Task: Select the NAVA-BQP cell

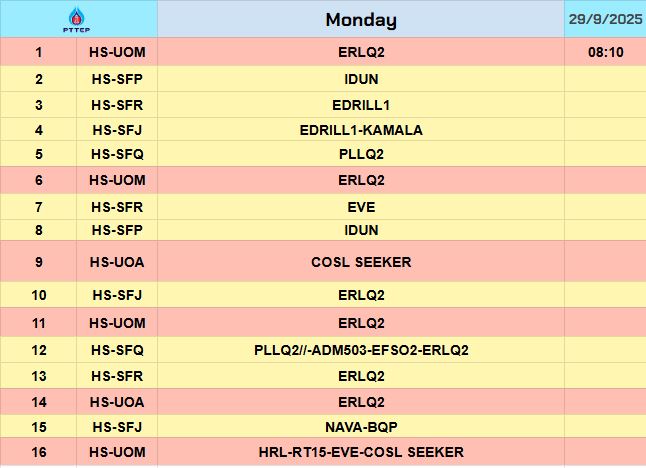Action: (x=361, y=427)
